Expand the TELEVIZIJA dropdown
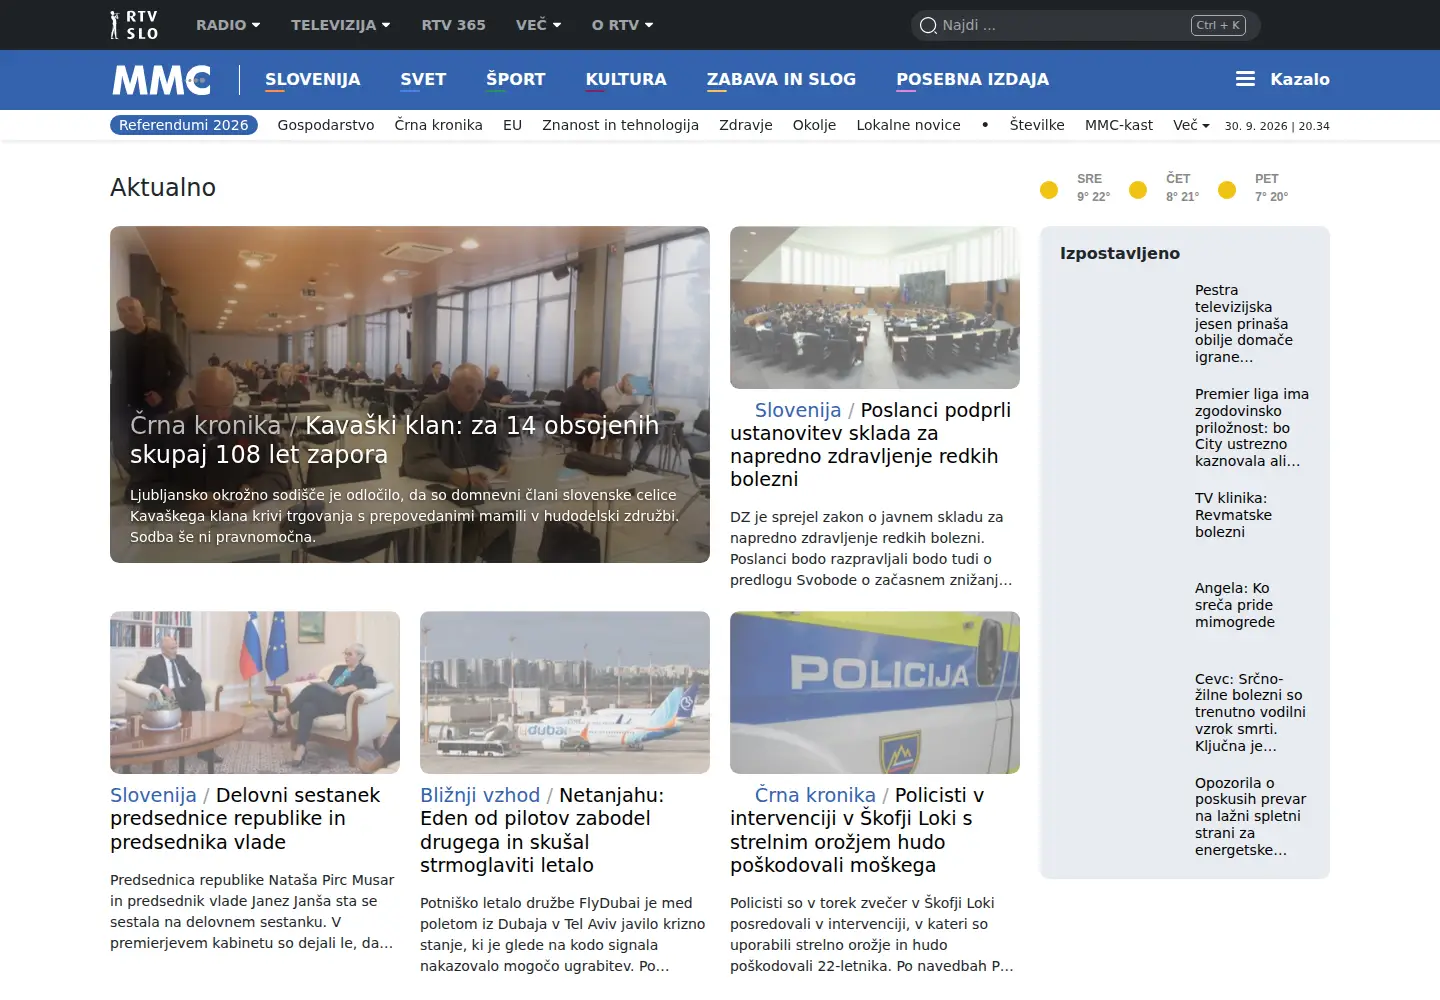1440x1000 pixels. 341,25
